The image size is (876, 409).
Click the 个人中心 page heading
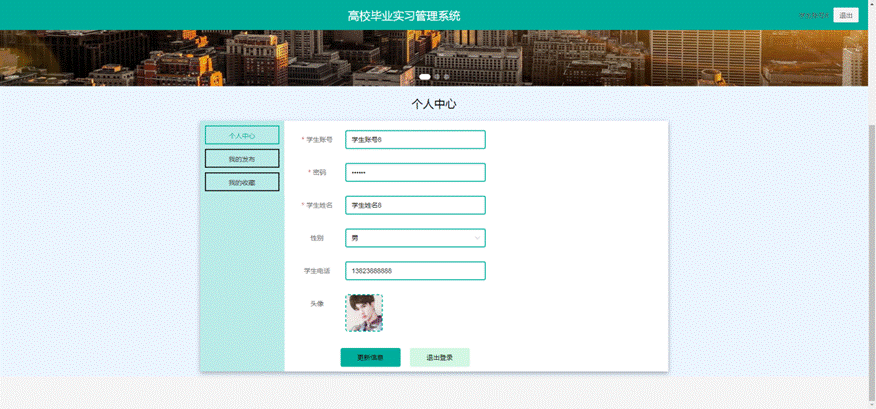[434, 104]
